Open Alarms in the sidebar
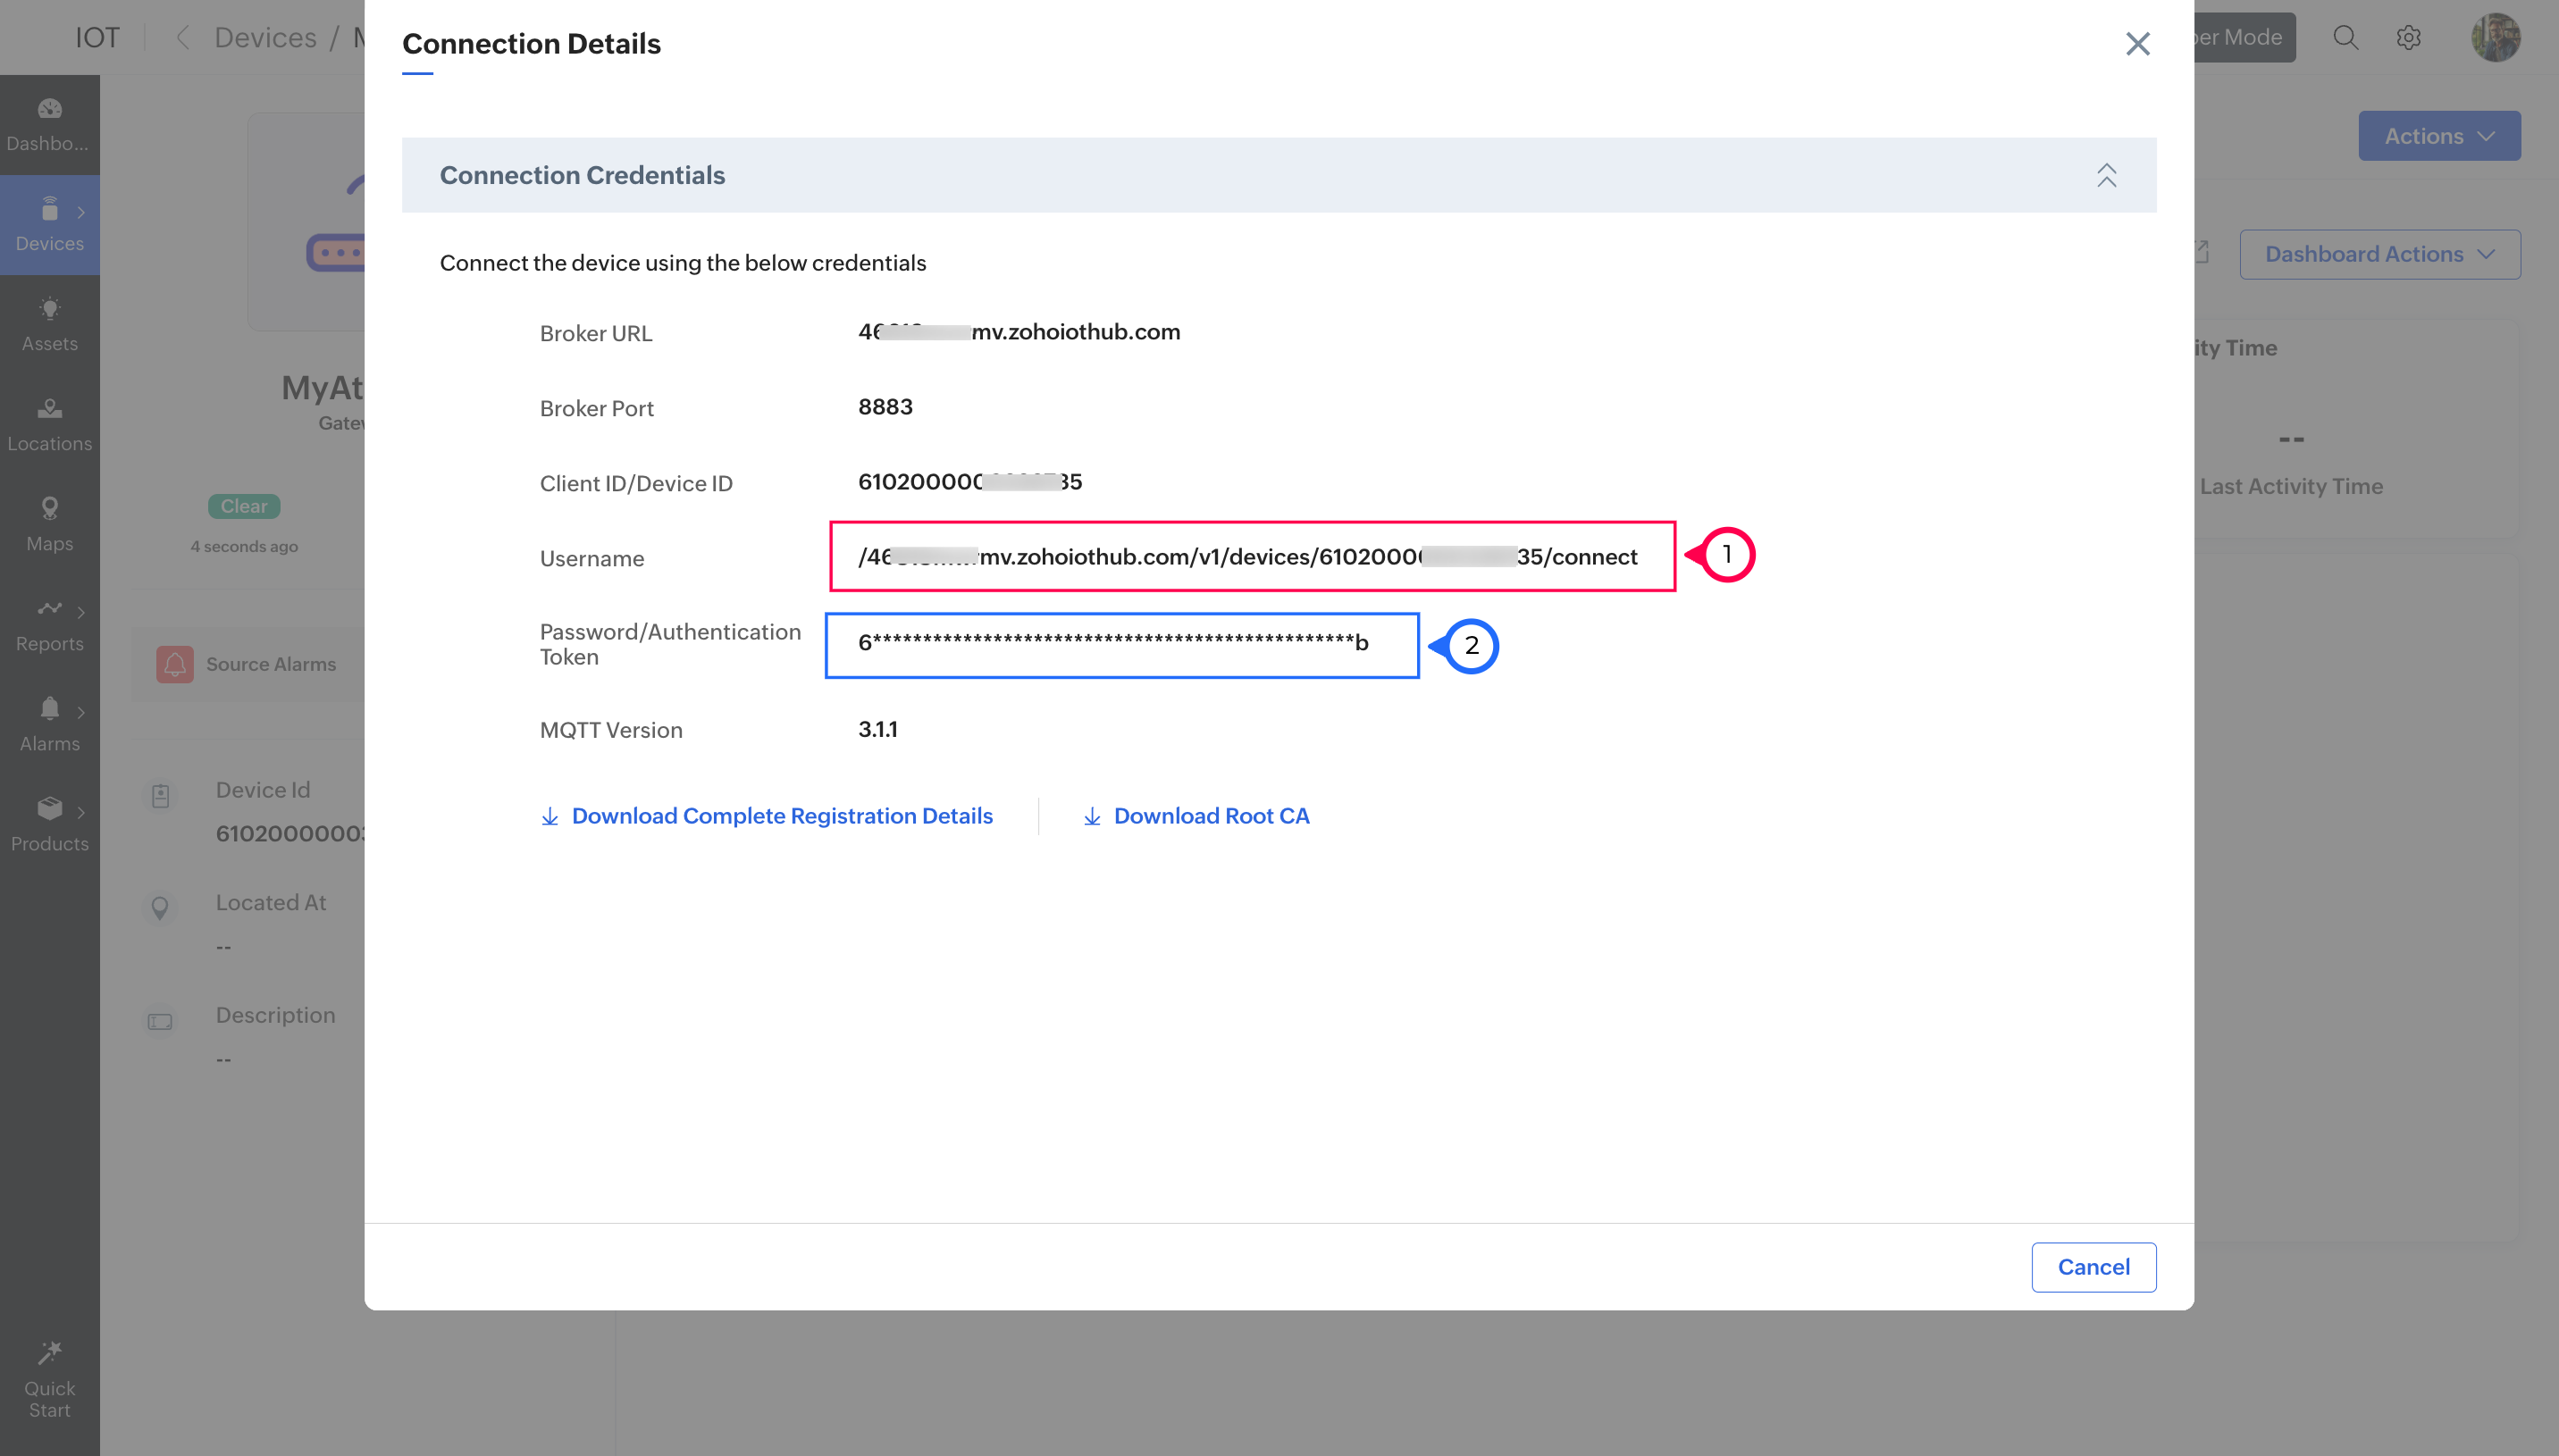2559x1456 pixels. 49,724
